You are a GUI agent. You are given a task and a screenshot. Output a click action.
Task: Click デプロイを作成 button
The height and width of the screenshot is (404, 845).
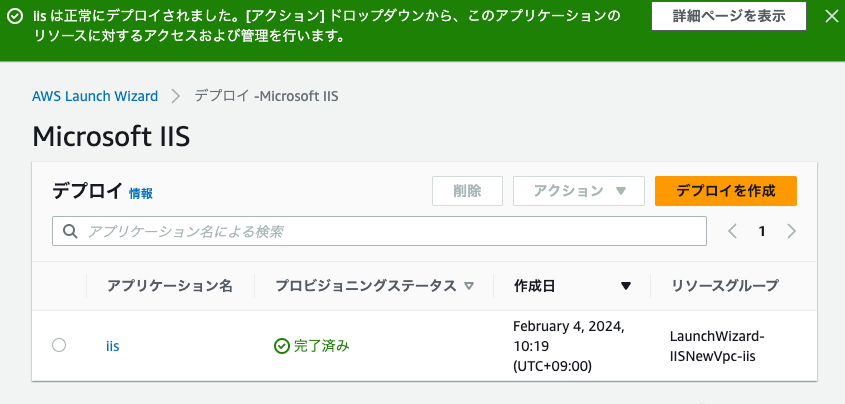pos(726,191)
